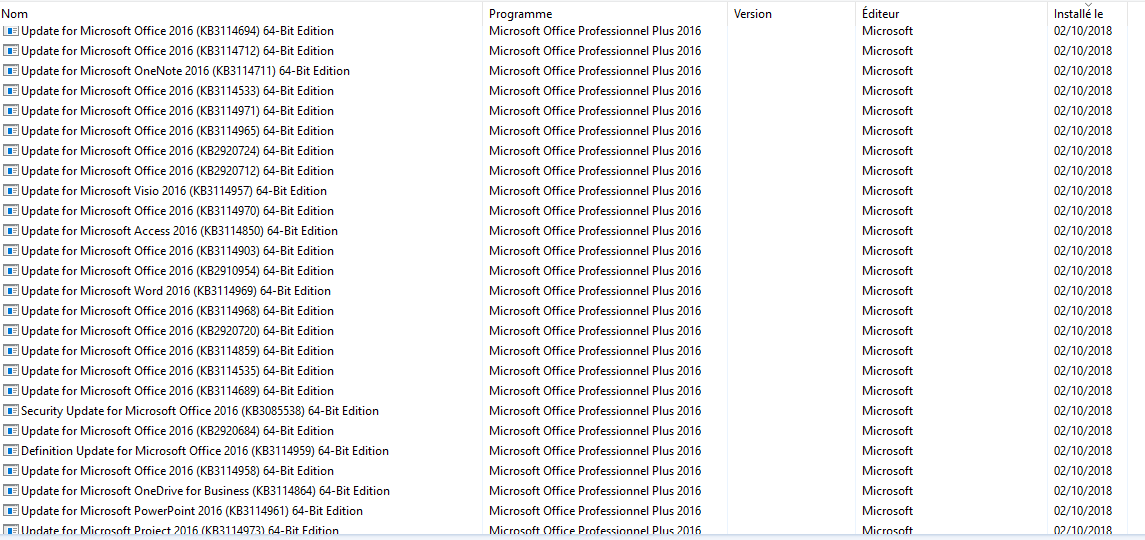Screen dimensions: 1145x540
Task: Click the Access 2016 KB3114850 update icon
Action: pos(11,230)
